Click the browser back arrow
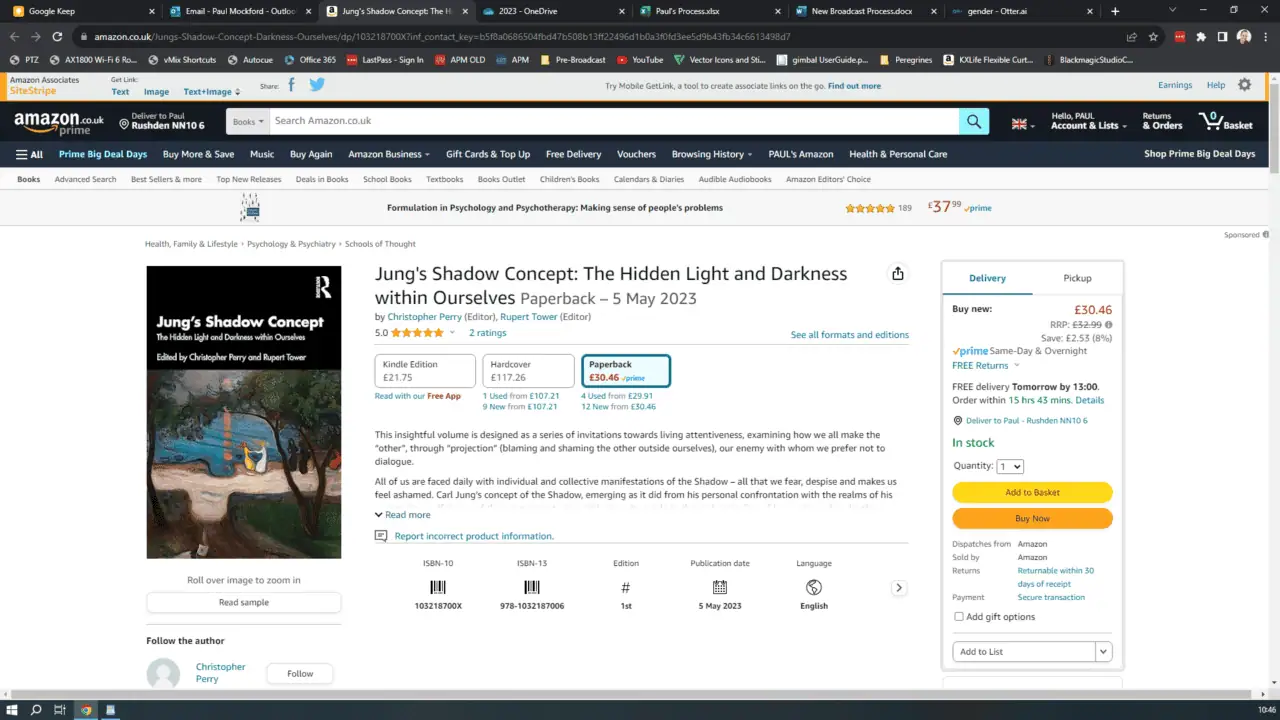Image resolution: width=1280 pixels, height=720 pixels. click(14, 37)
